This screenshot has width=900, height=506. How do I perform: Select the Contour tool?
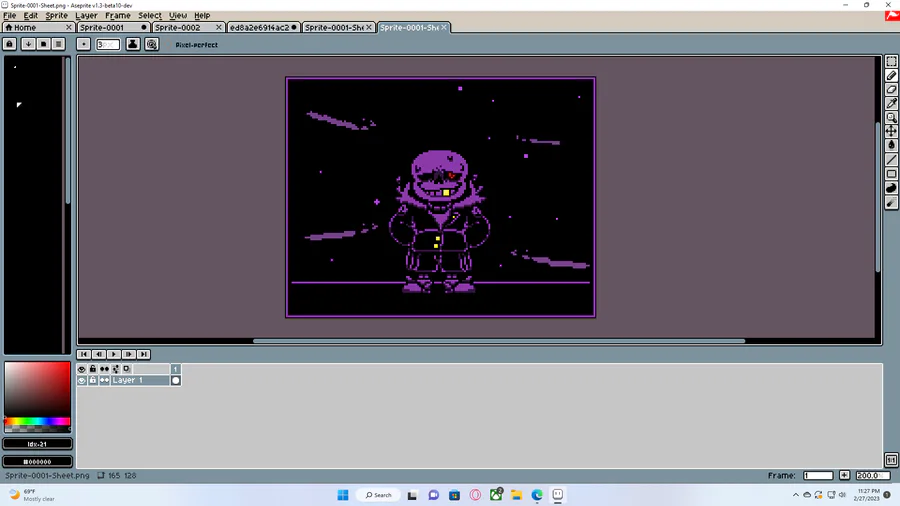891,188
